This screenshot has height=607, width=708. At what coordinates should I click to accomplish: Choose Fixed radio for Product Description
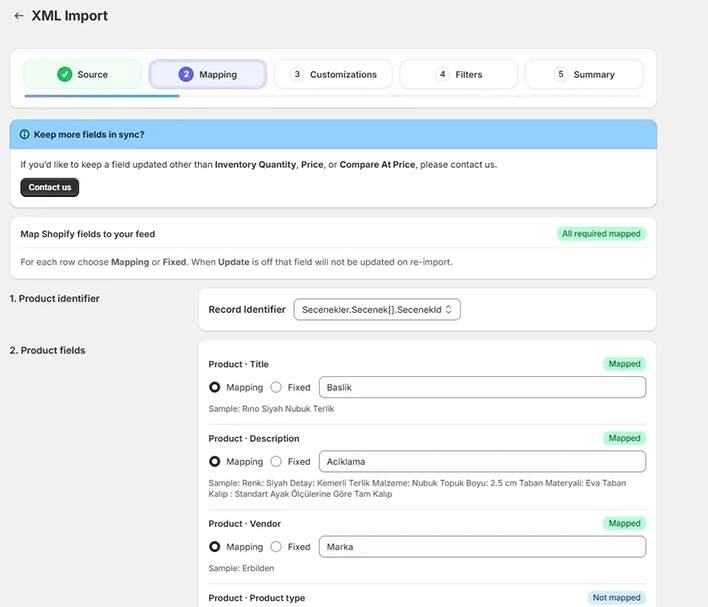tap(276, 461)
